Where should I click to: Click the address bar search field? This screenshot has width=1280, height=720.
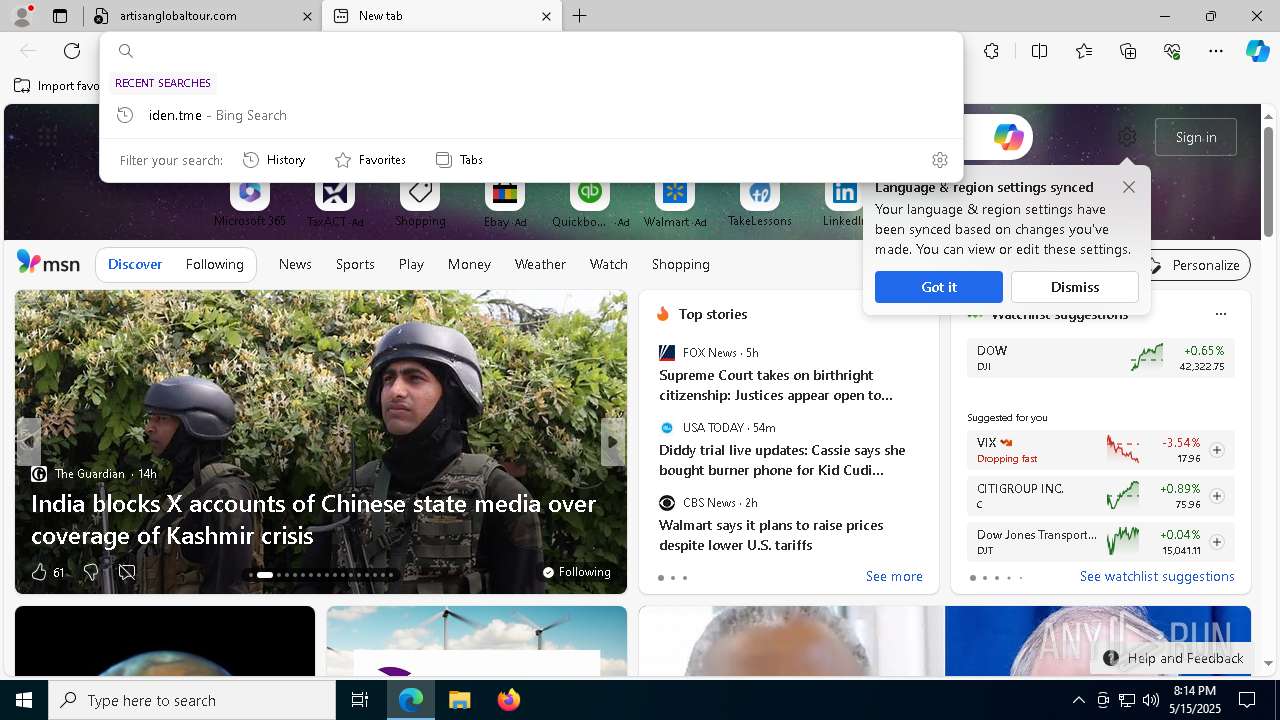[531, 51]
